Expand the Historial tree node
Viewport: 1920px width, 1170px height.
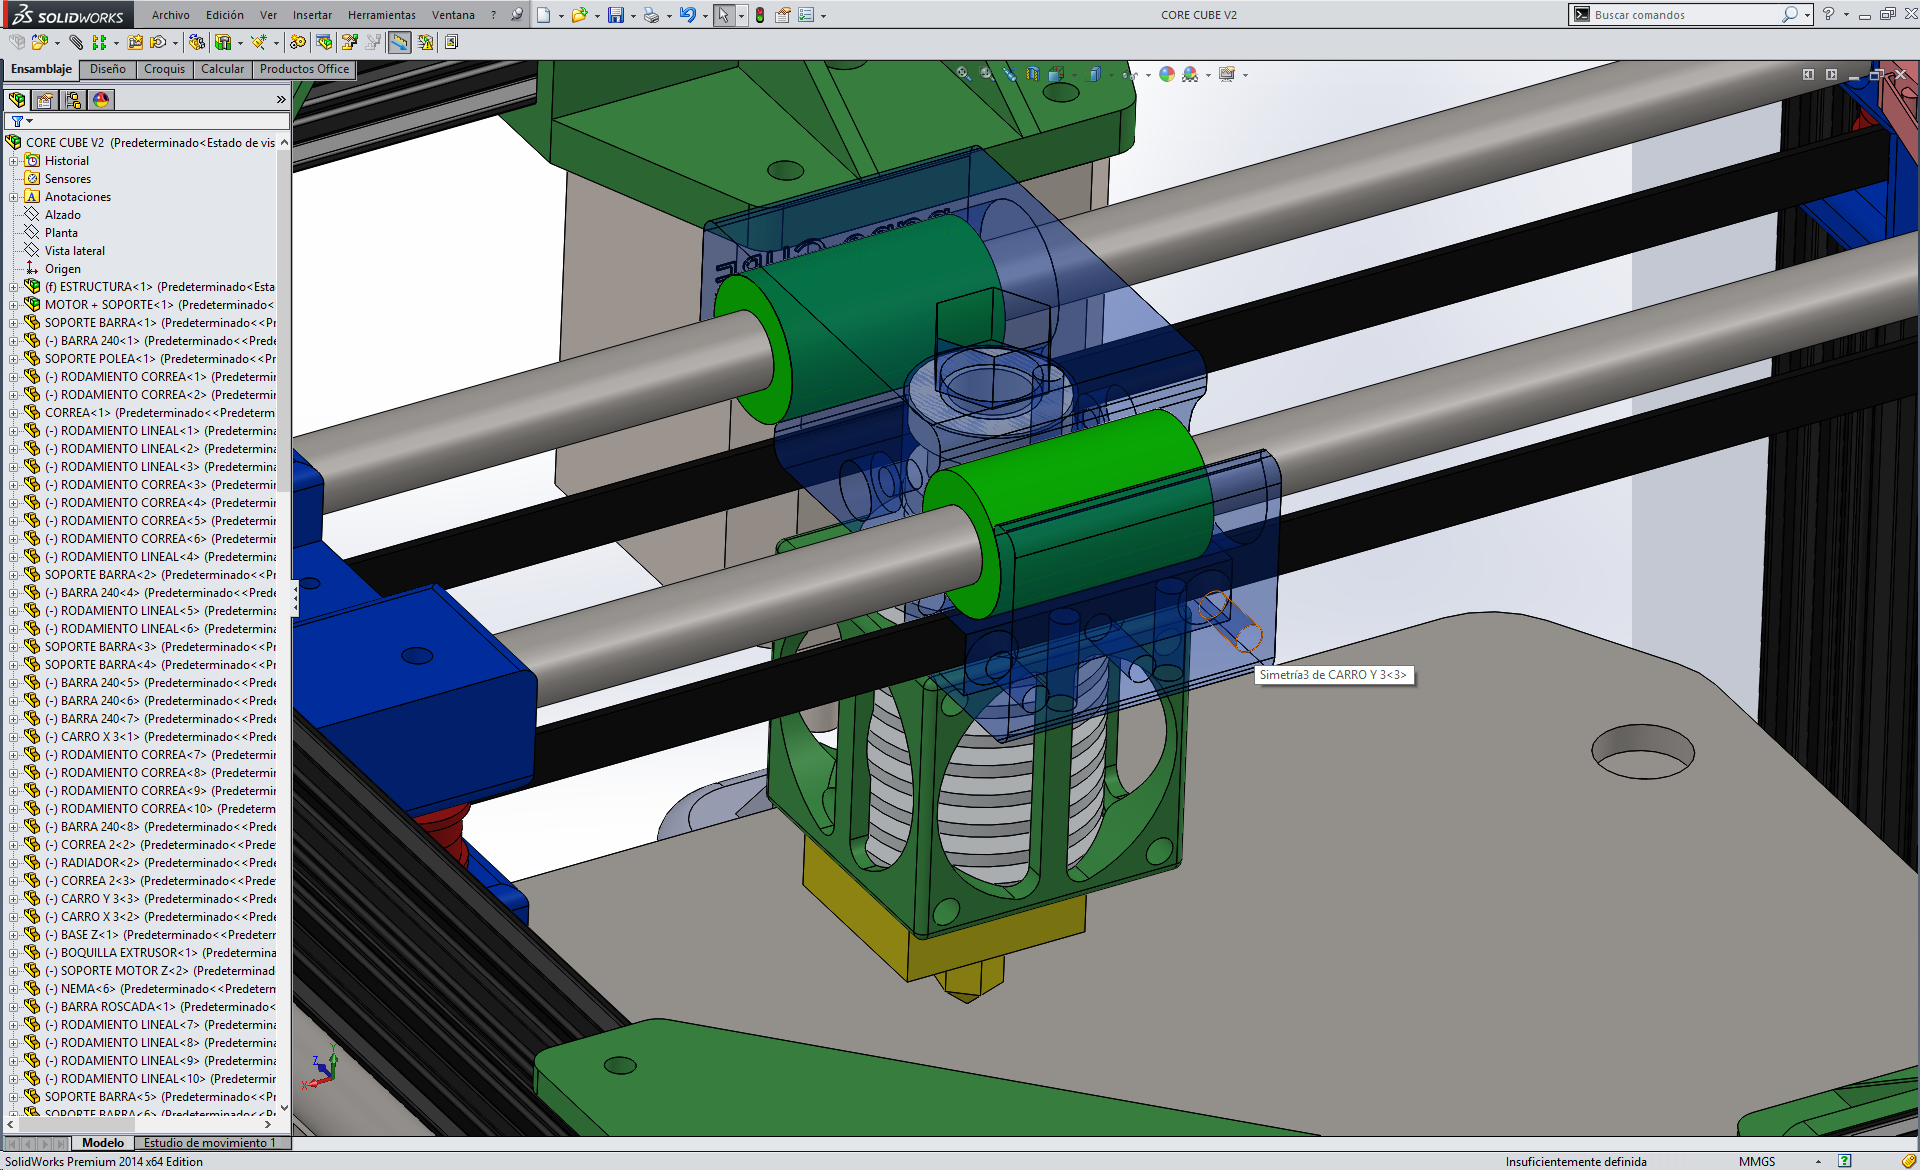14,161
